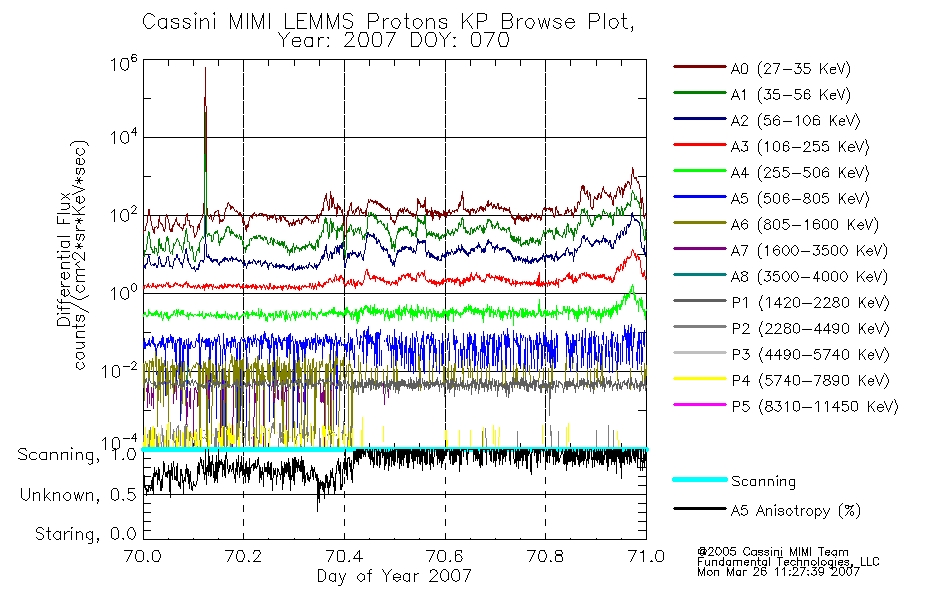Click the 71.0 tick label on x-axis
Screen dimensions: 950x600
(x=646, y=556)
